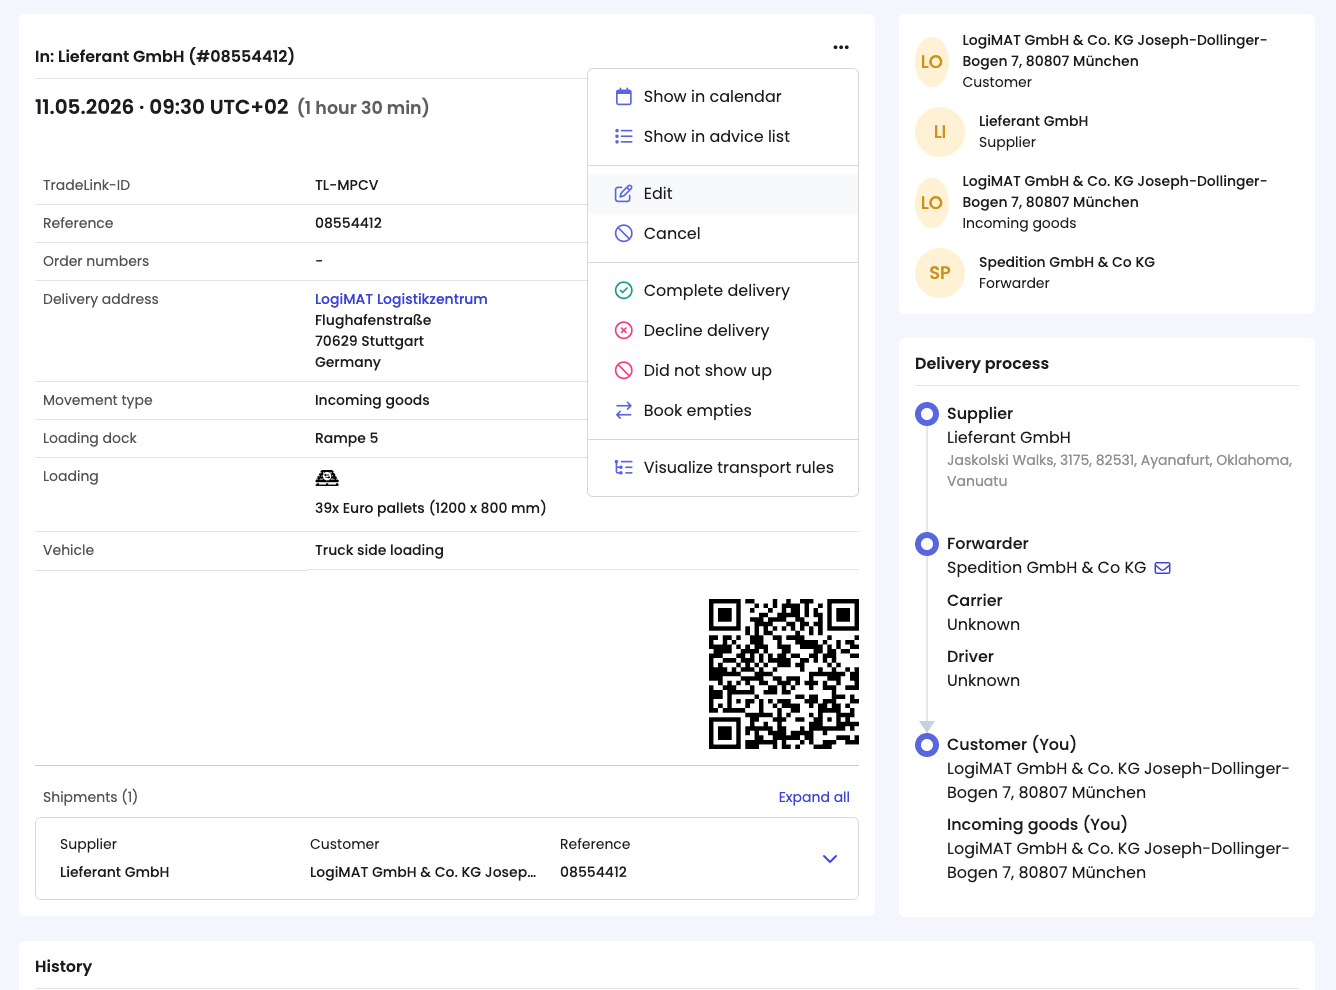1336x990 pixels.
Task: Click the Reference value 08554412 in the details table
Action: pos(348,223)
